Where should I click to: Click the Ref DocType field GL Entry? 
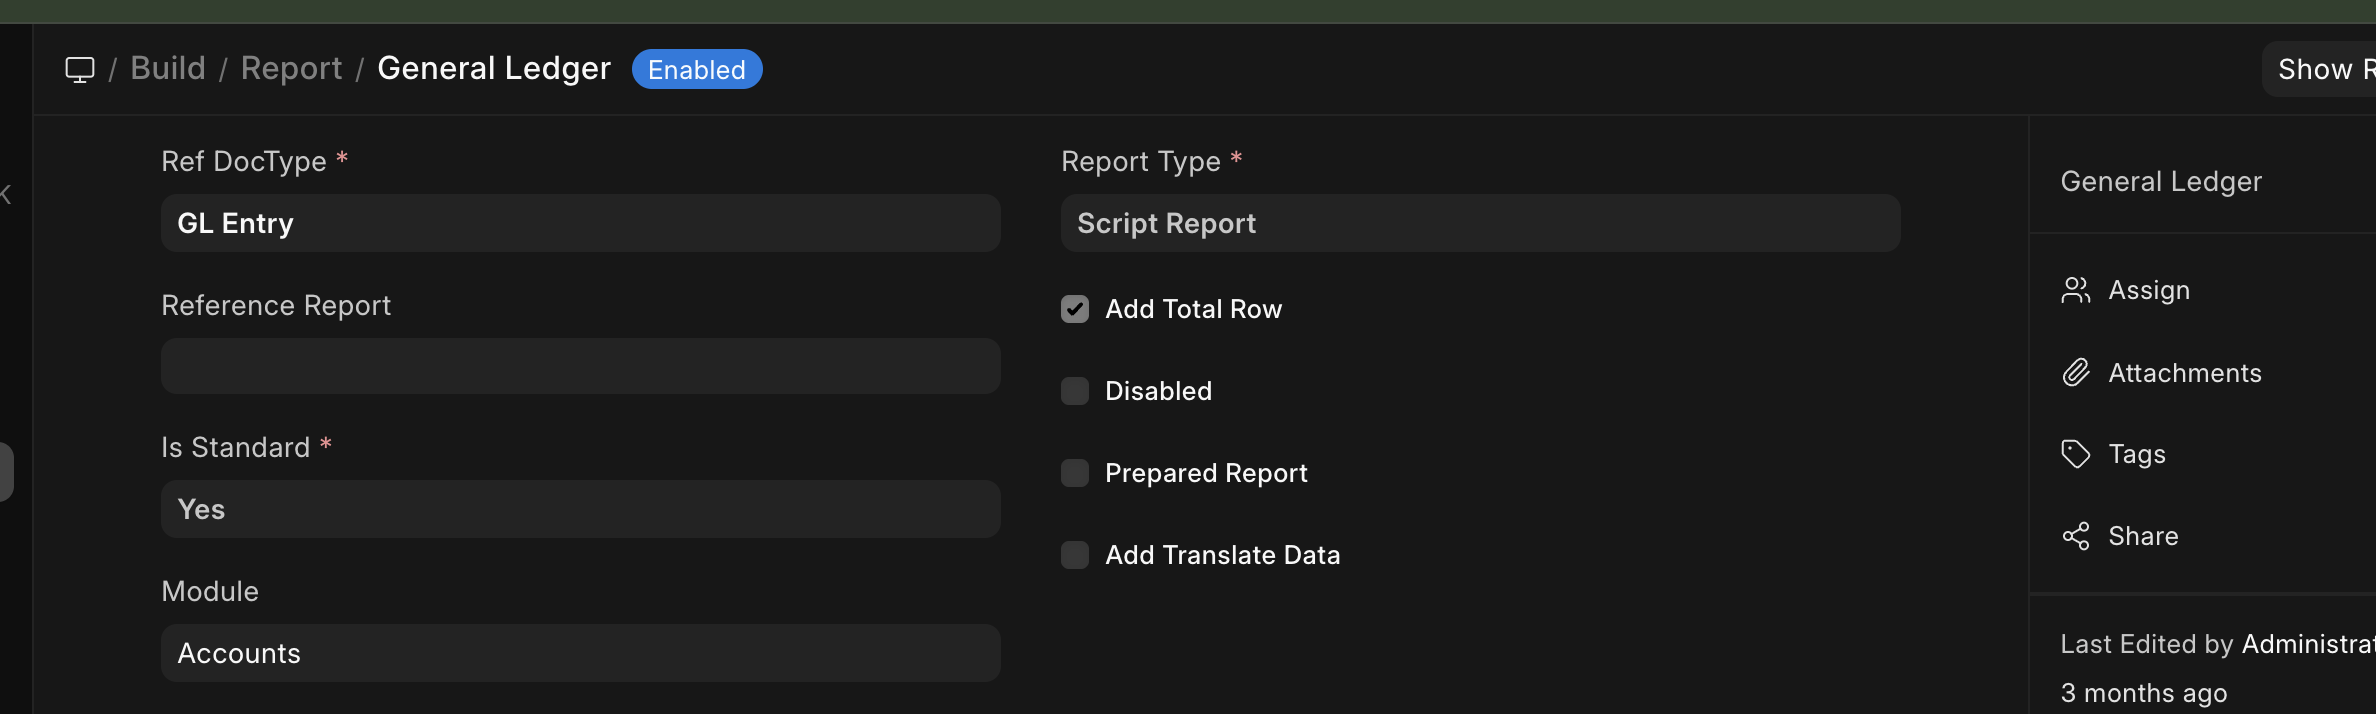(580, 223)
